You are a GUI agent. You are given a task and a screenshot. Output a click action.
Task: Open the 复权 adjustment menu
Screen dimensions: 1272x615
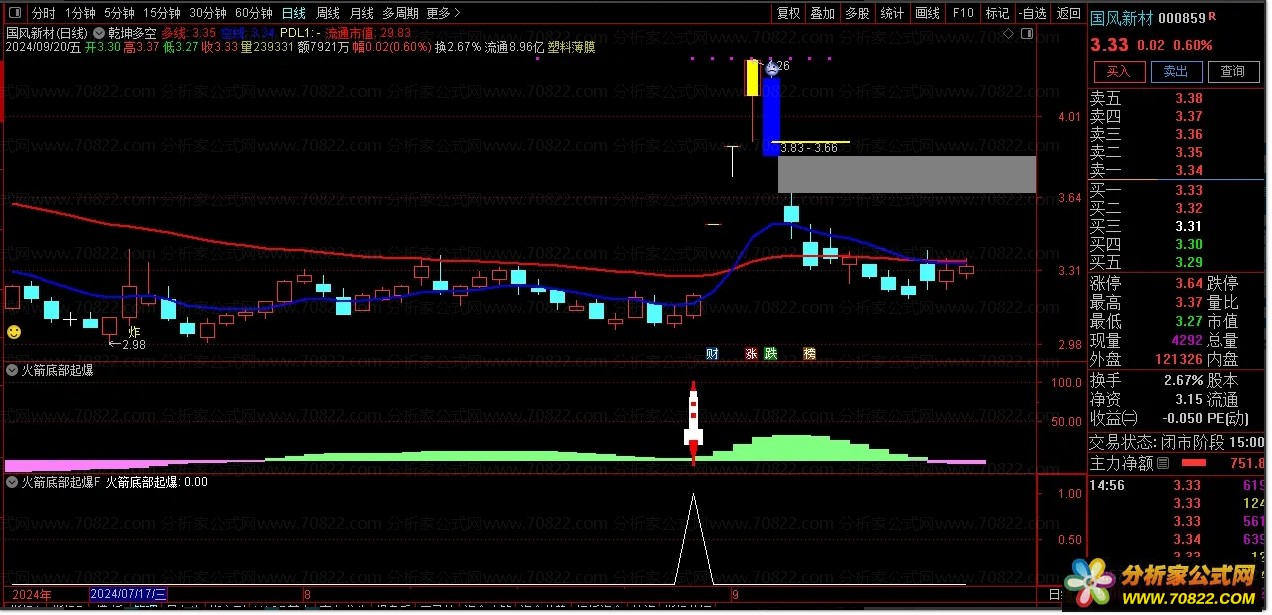tap(789, 14)
